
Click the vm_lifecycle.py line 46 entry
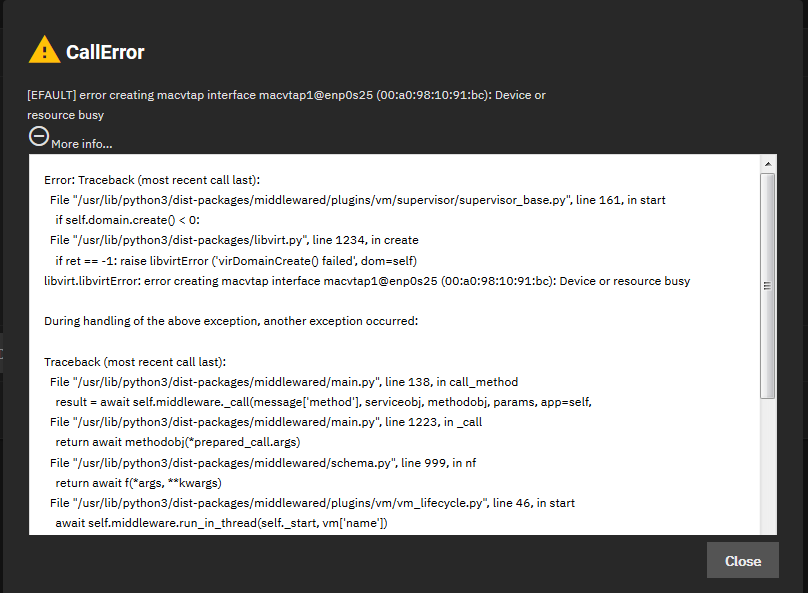click(312, 502)
